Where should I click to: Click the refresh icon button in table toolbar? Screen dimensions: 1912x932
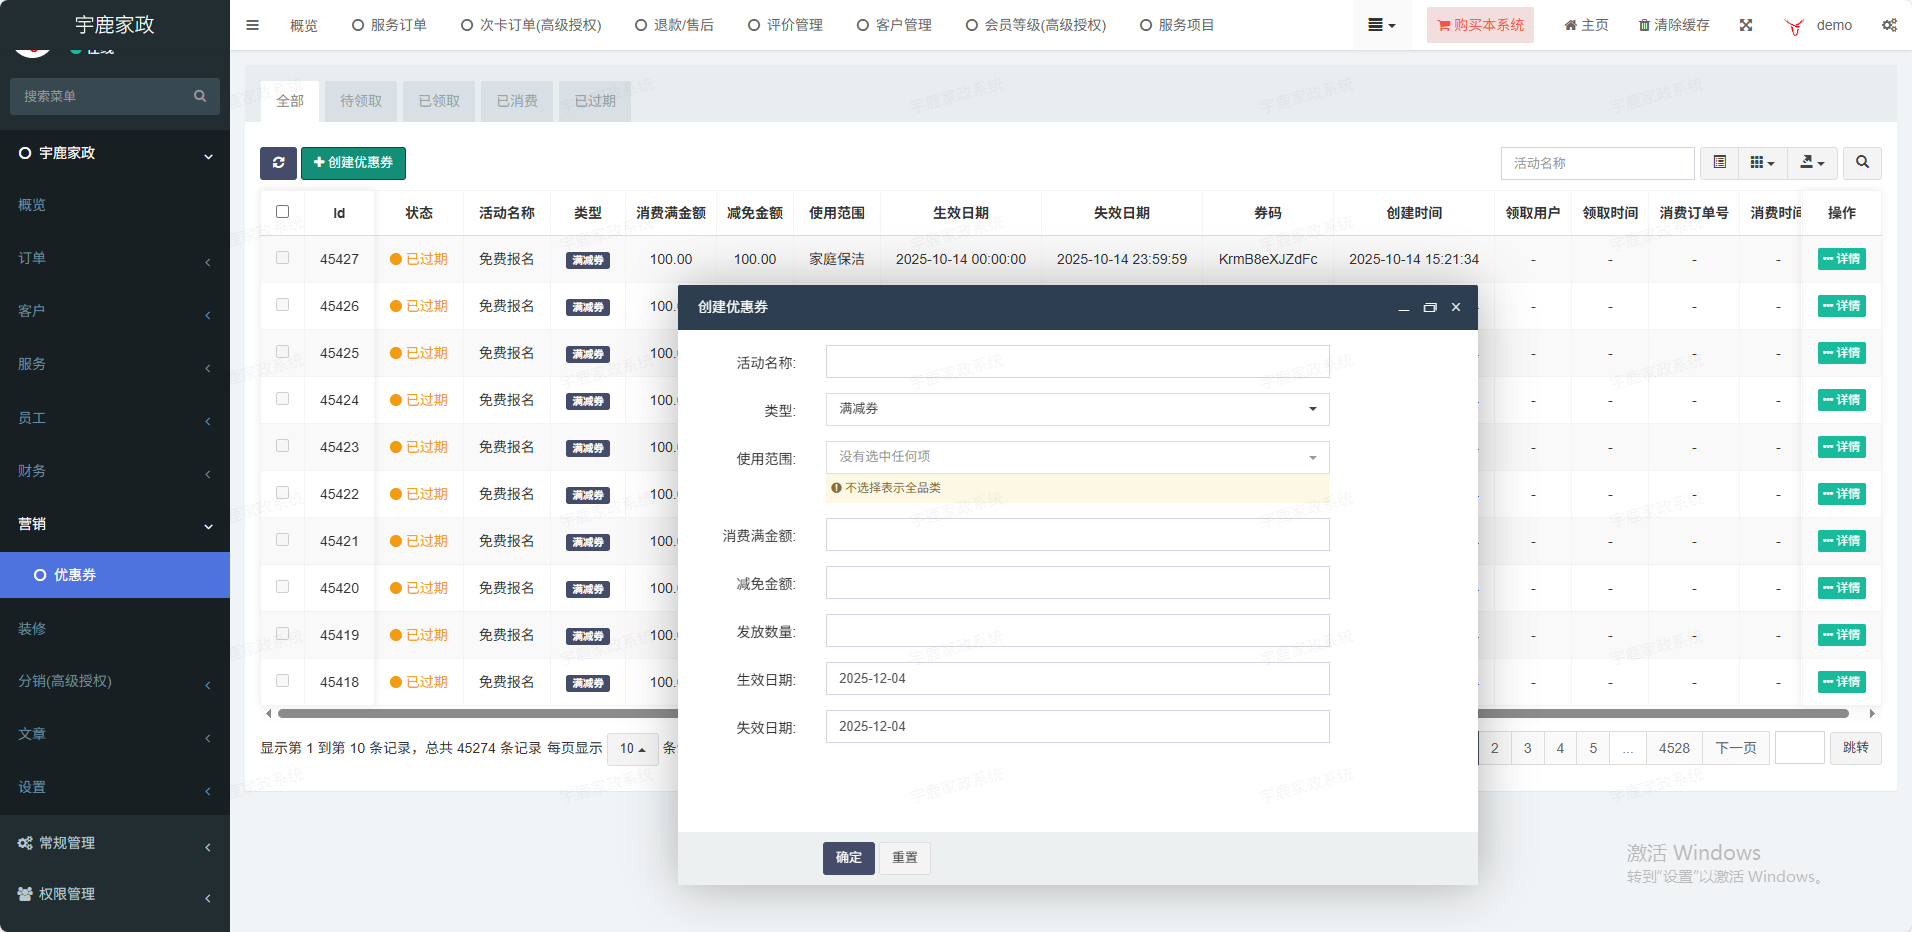point(278,163)
